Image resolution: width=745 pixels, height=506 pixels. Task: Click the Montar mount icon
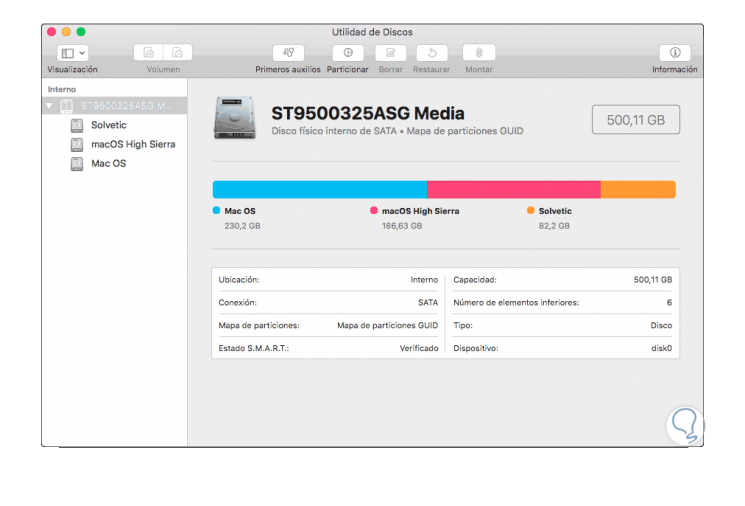point(479,52)
